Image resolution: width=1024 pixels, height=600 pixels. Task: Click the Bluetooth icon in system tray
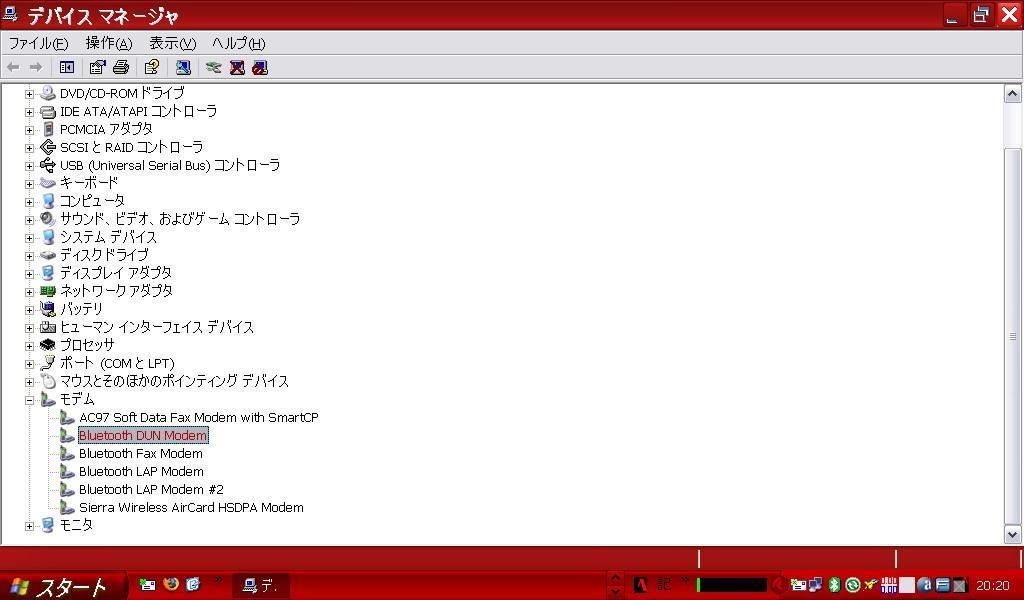coord(834,585)
